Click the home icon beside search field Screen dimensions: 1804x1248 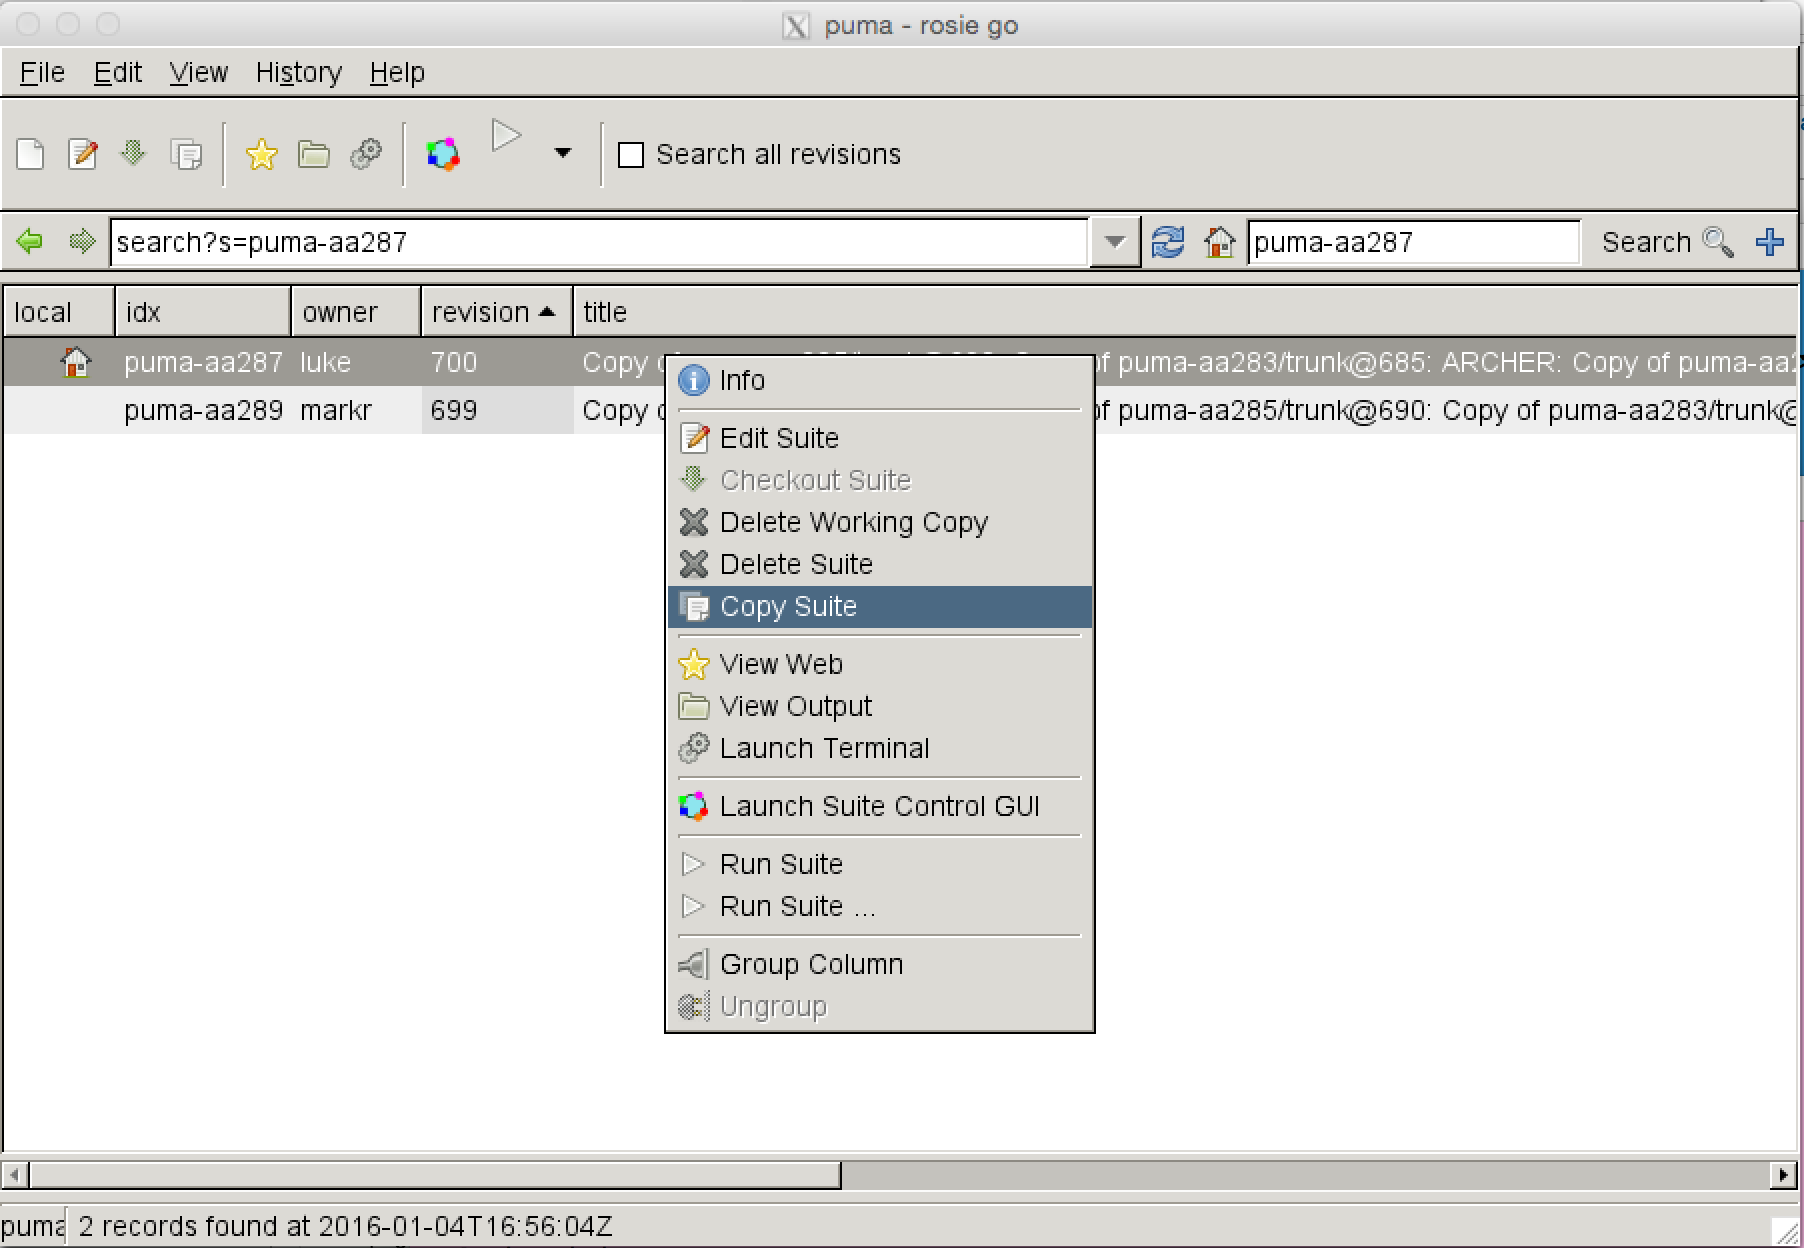tap(1219, 242)
